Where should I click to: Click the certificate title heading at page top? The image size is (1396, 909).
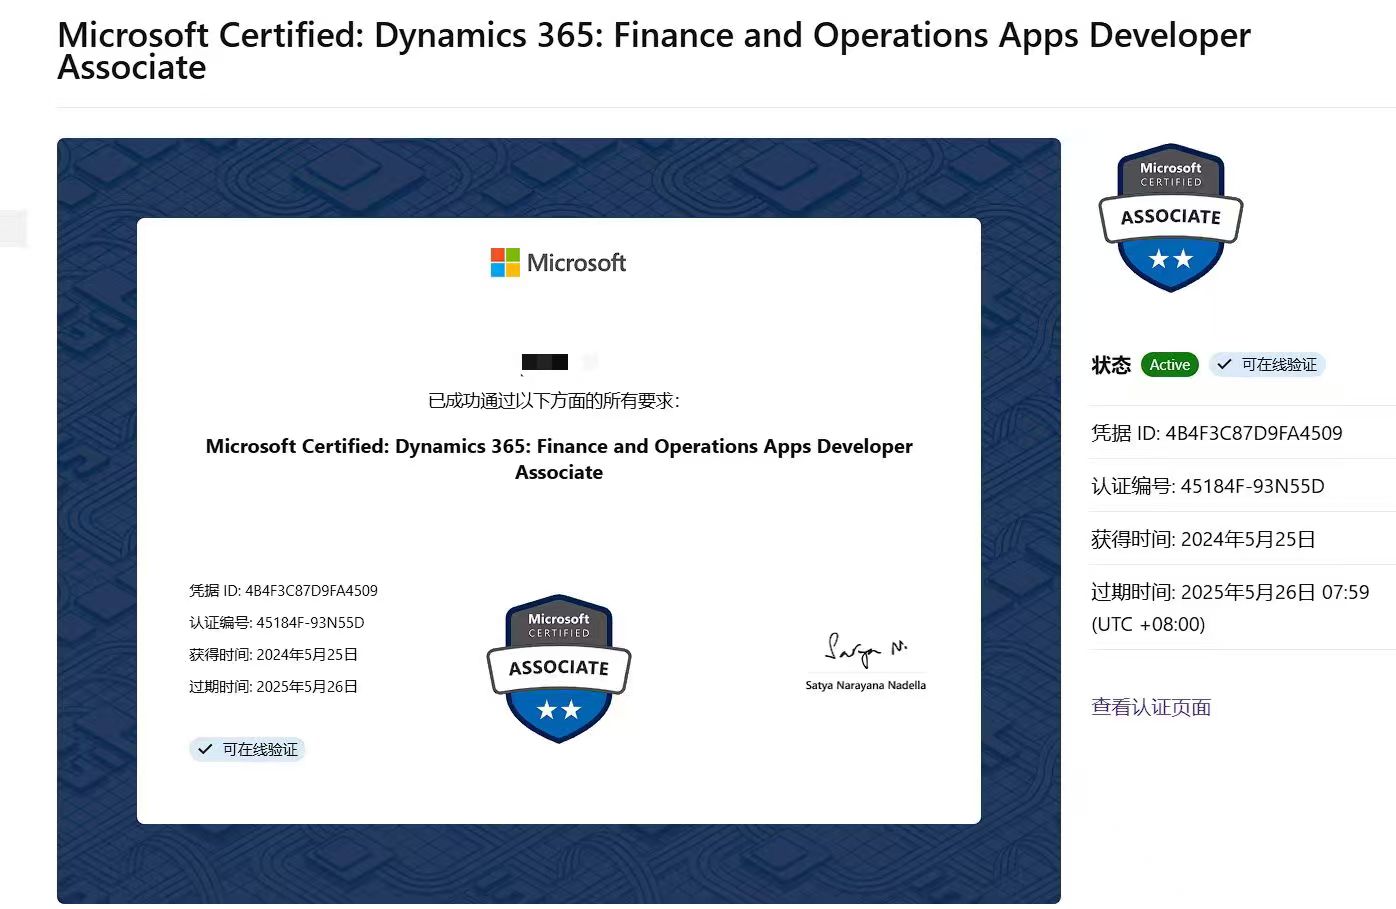650,50
